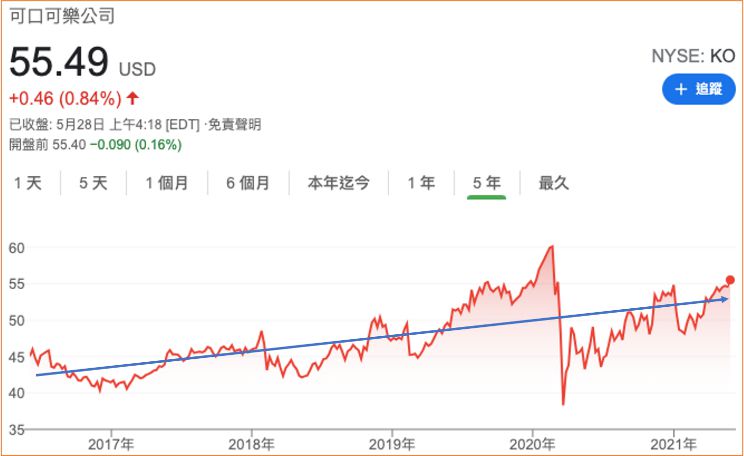744x456 pixels.
Task: Click the 2020 price peak on the chart
Action: tap(551, 247)
